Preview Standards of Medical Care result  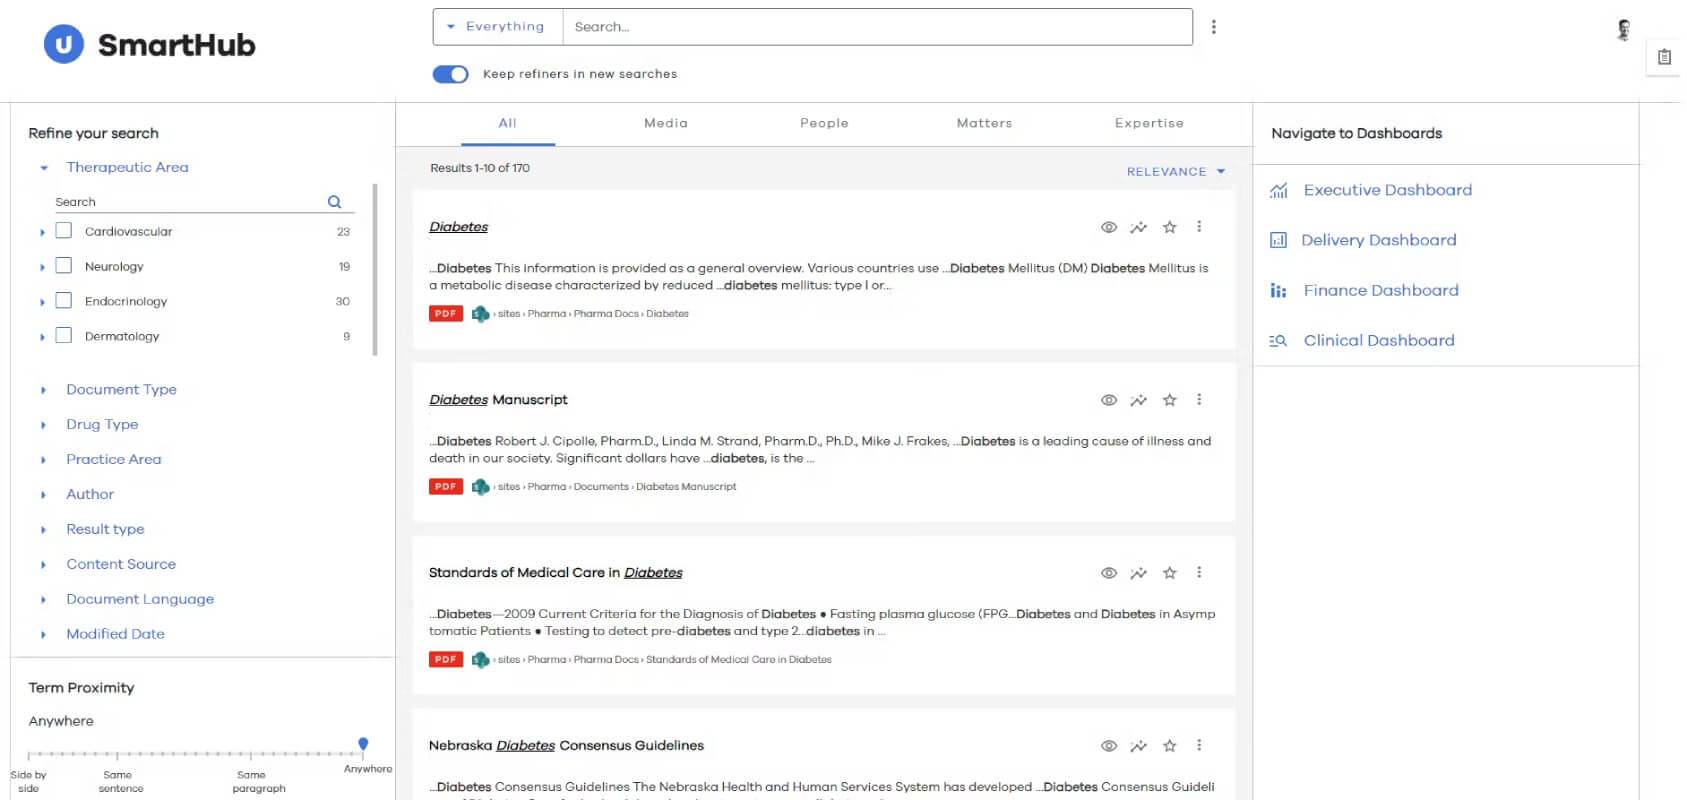click(x=1109, y=573)
